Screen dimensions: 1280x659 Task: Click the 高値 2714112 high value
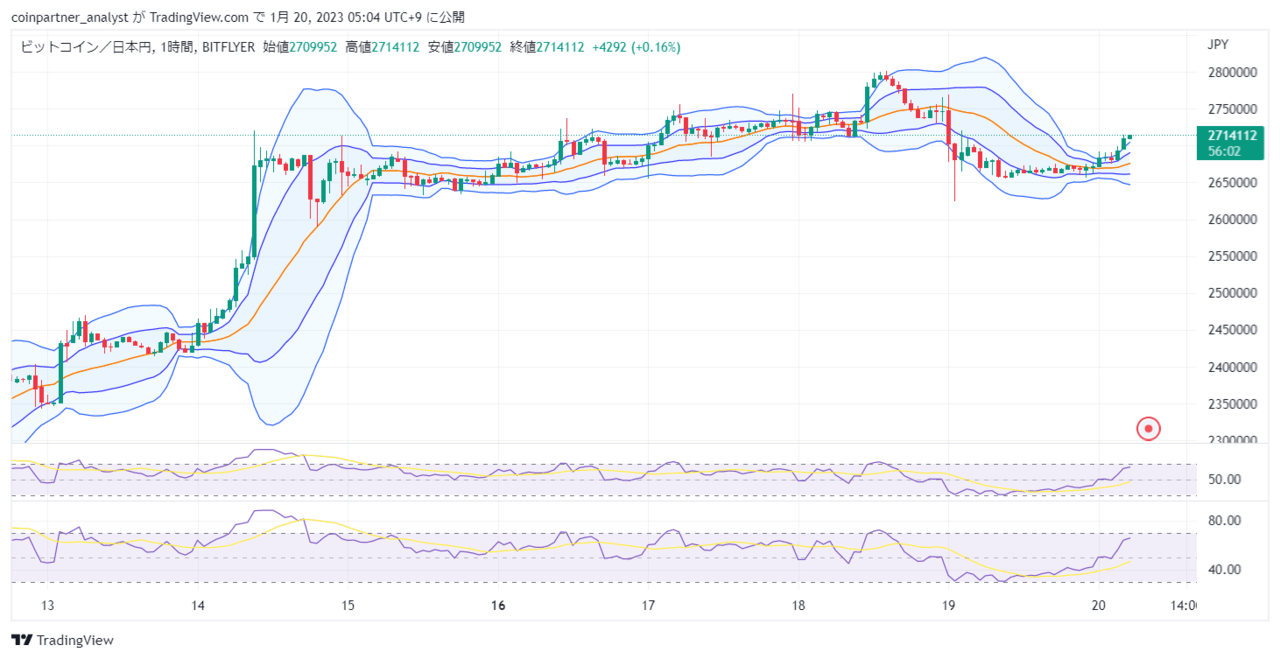(x=382, y=46)
